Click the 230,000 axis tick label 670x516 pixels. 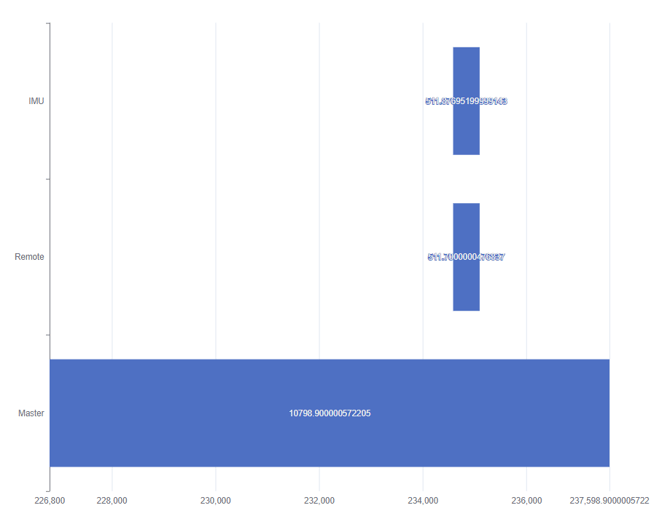216,501
